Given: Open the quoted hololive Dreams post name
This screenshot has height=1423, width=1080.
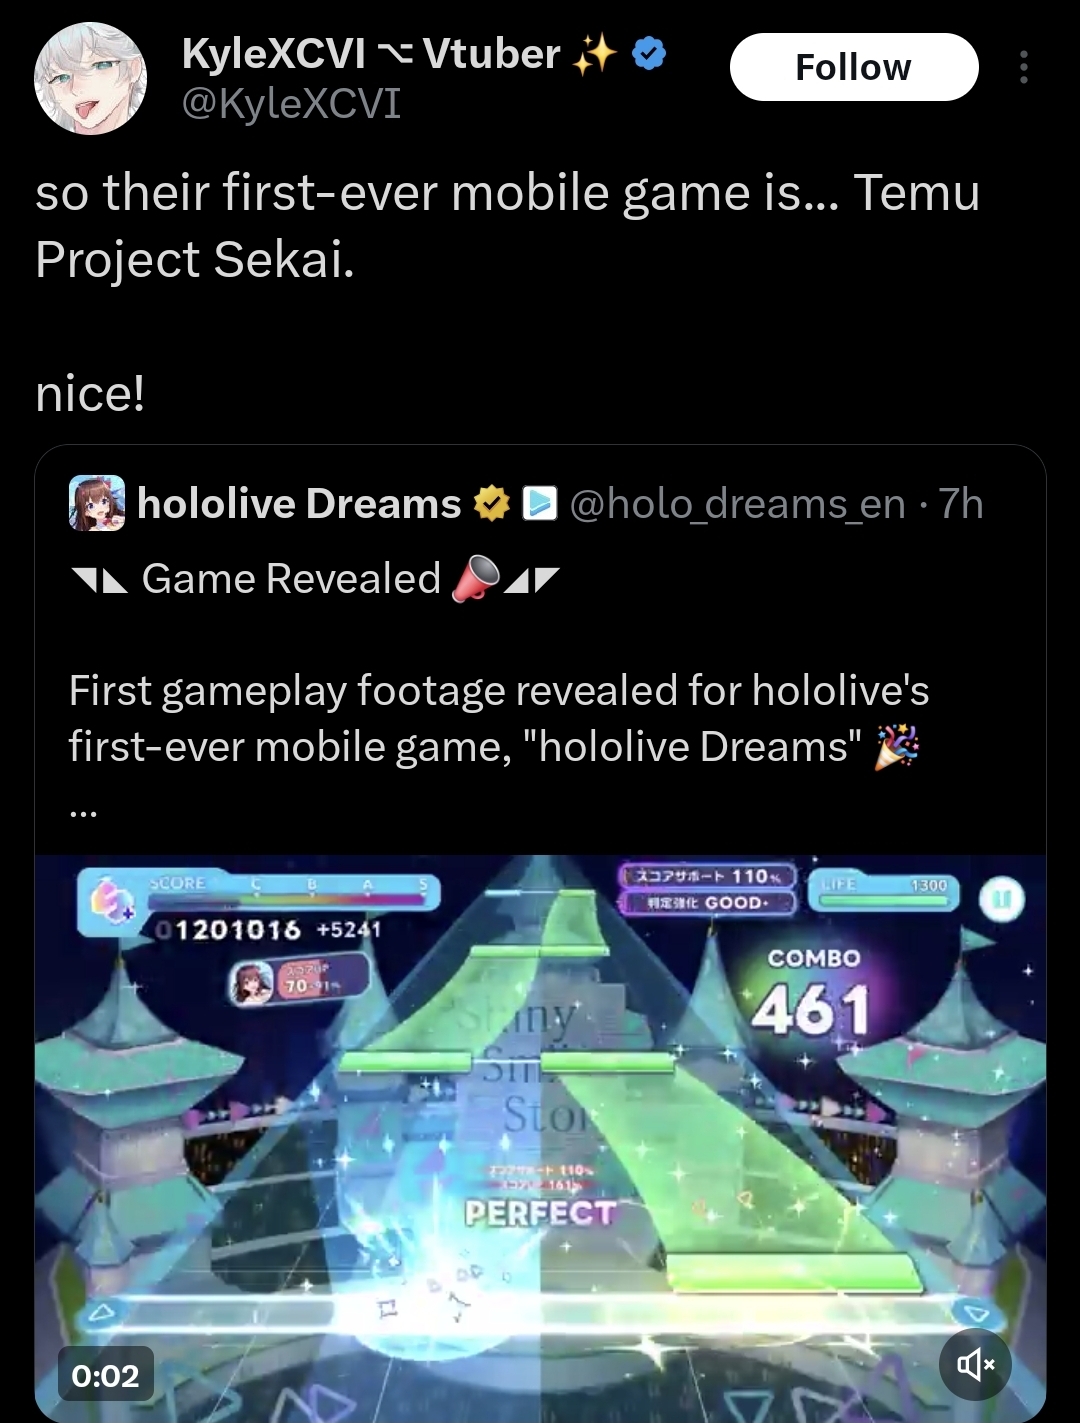Looking at the screenshot, I should tap(299, 504).
